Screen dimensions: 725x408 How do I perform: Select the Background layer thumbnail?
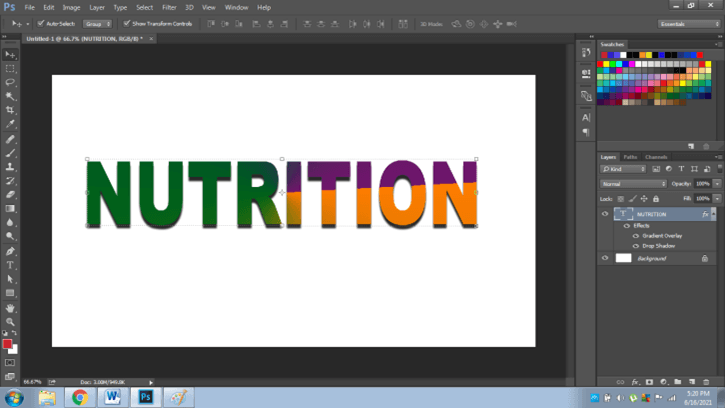pyautogui.click(x=623, y=258)
